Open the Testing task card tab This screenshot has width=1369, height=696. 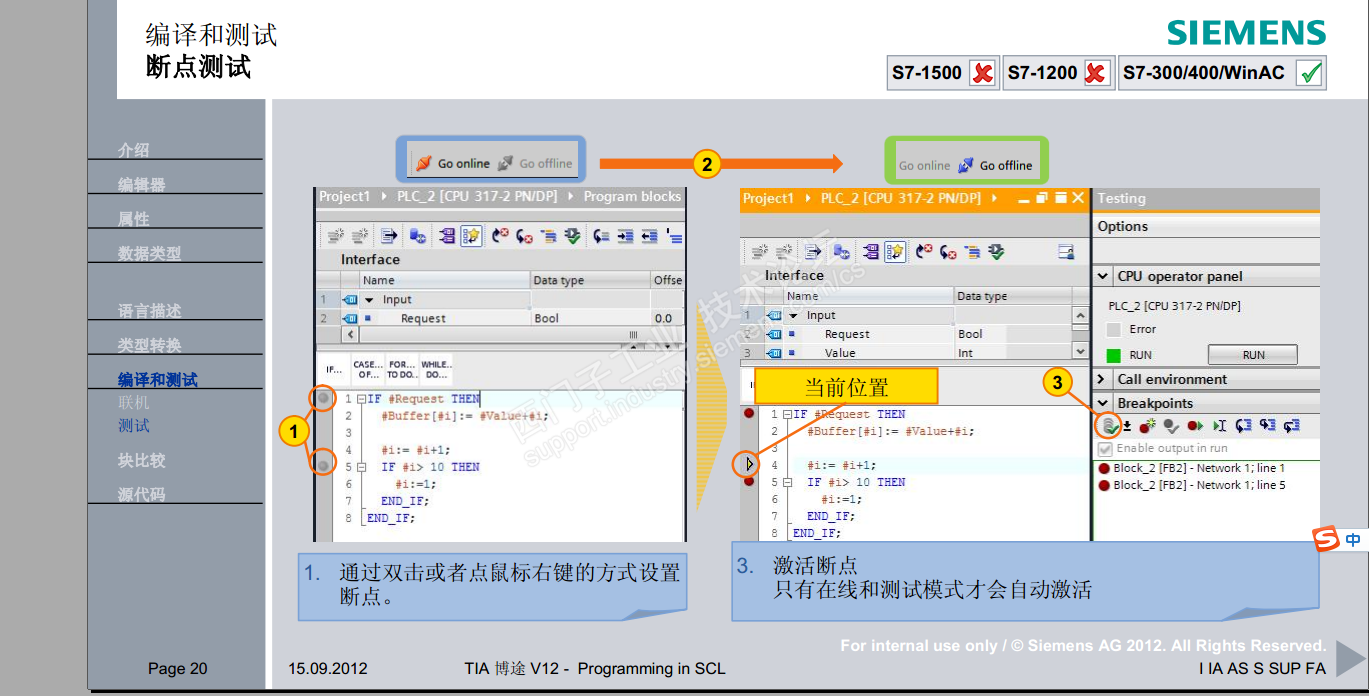click(x=1121, y=198)
